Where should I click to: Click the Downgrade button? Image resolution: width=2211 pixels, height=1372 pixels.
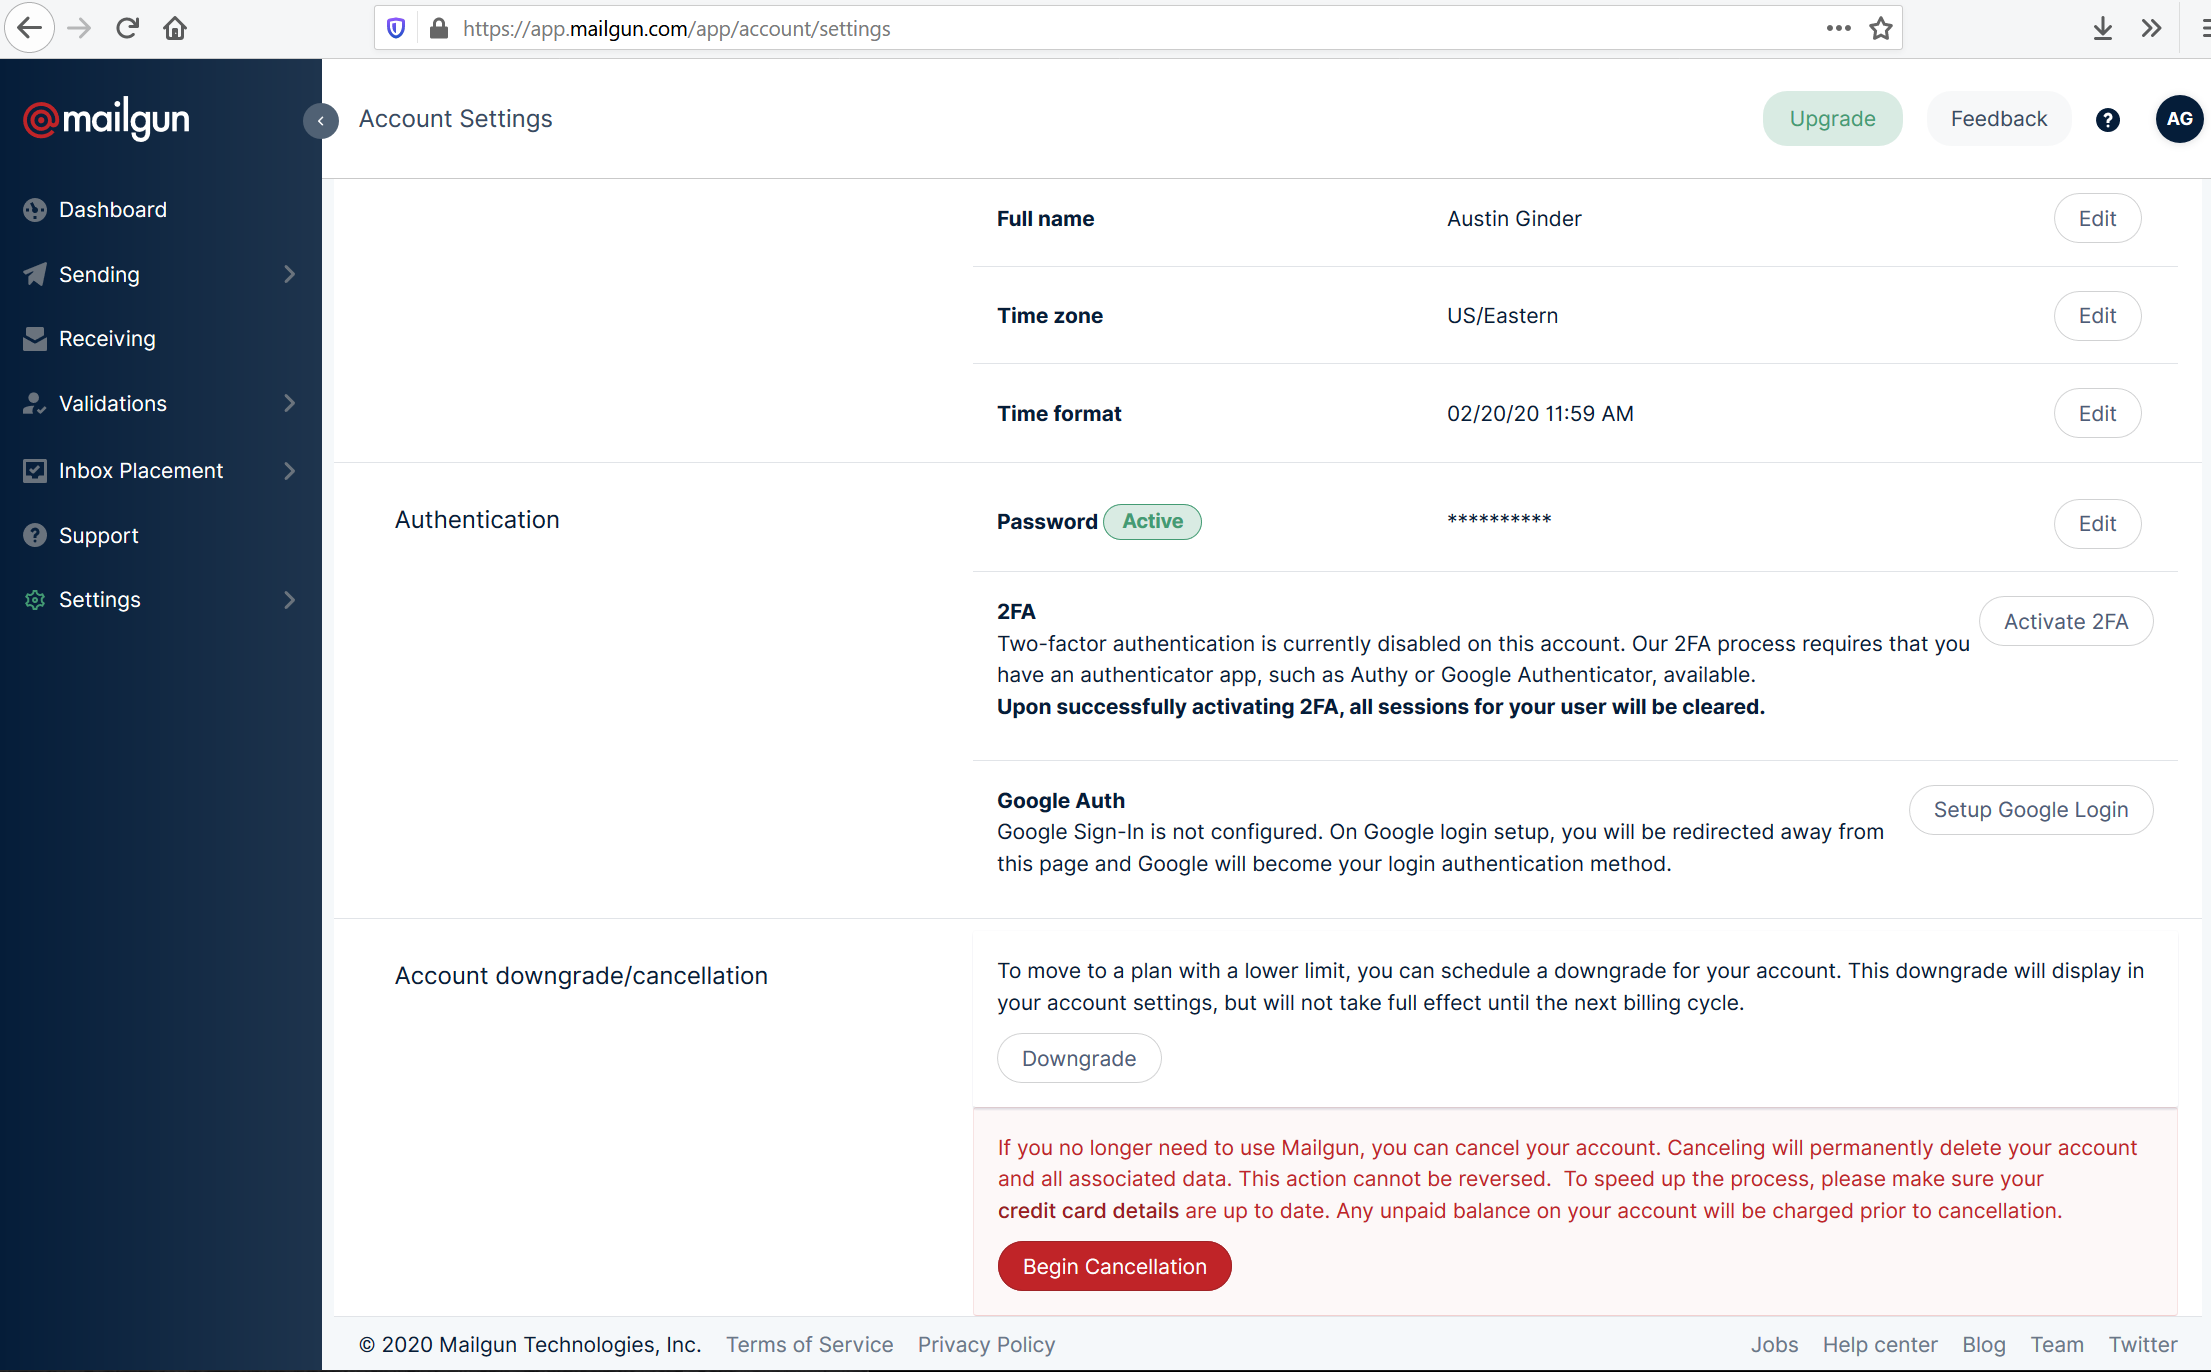tap(1079, 1059)
